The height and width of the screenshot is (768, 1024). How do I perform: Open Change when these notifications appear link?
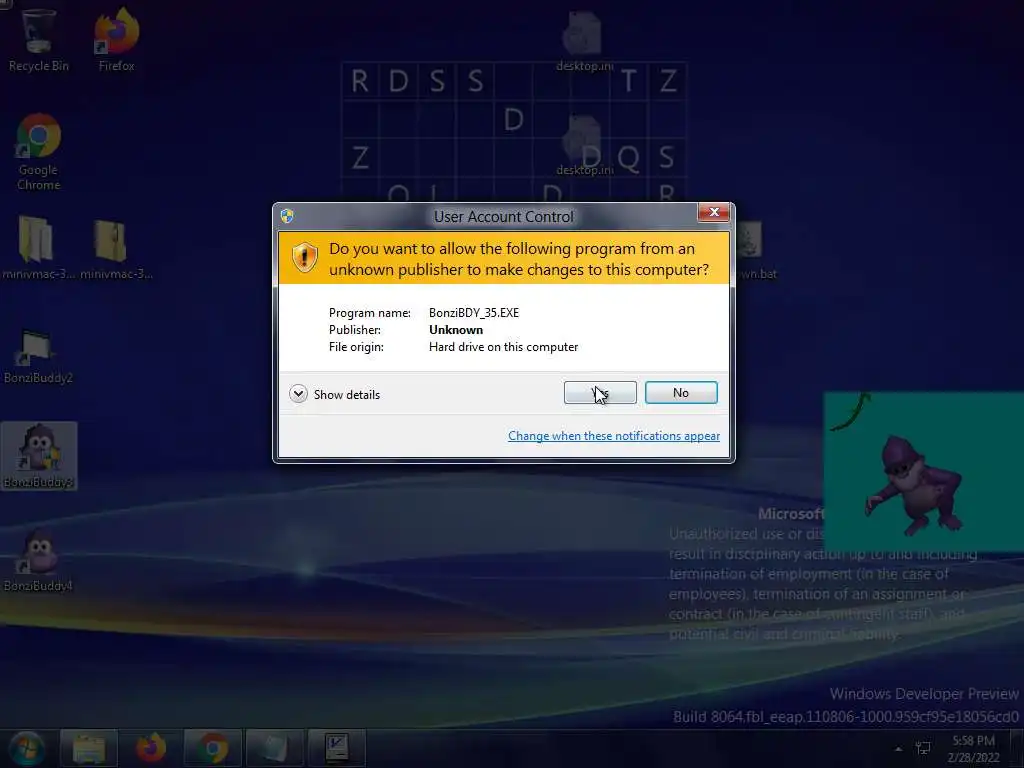(614, 436)
